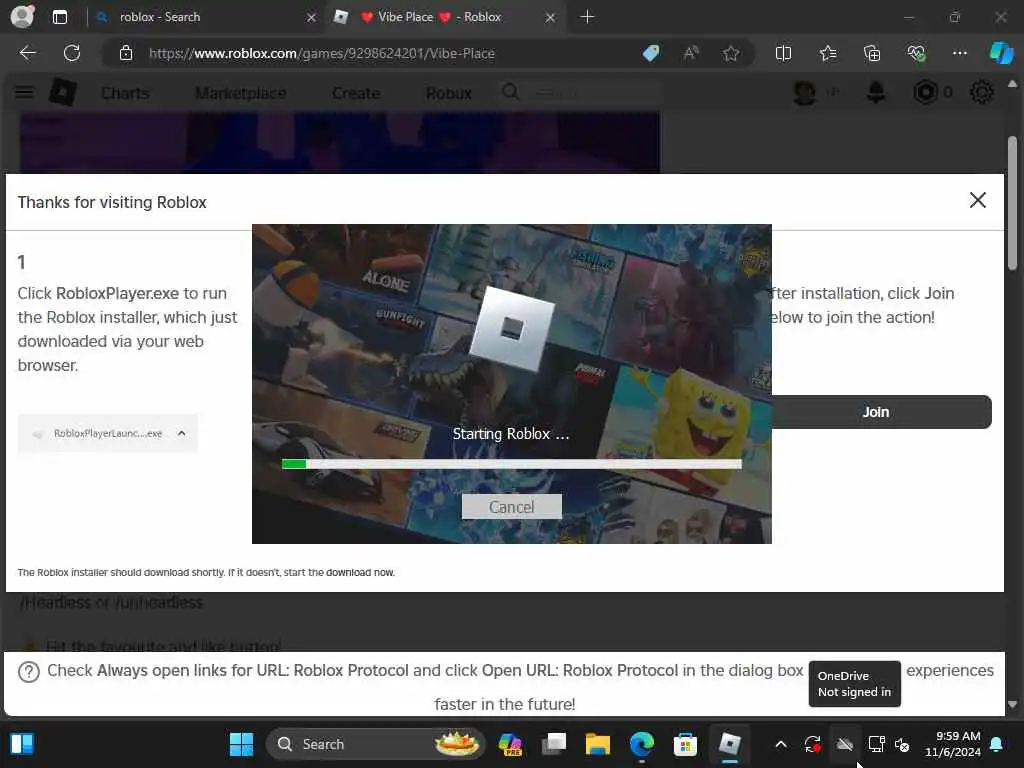The image size is (1024, 768).
Task: Open Roblox user avatar profile
Action: 805,93
